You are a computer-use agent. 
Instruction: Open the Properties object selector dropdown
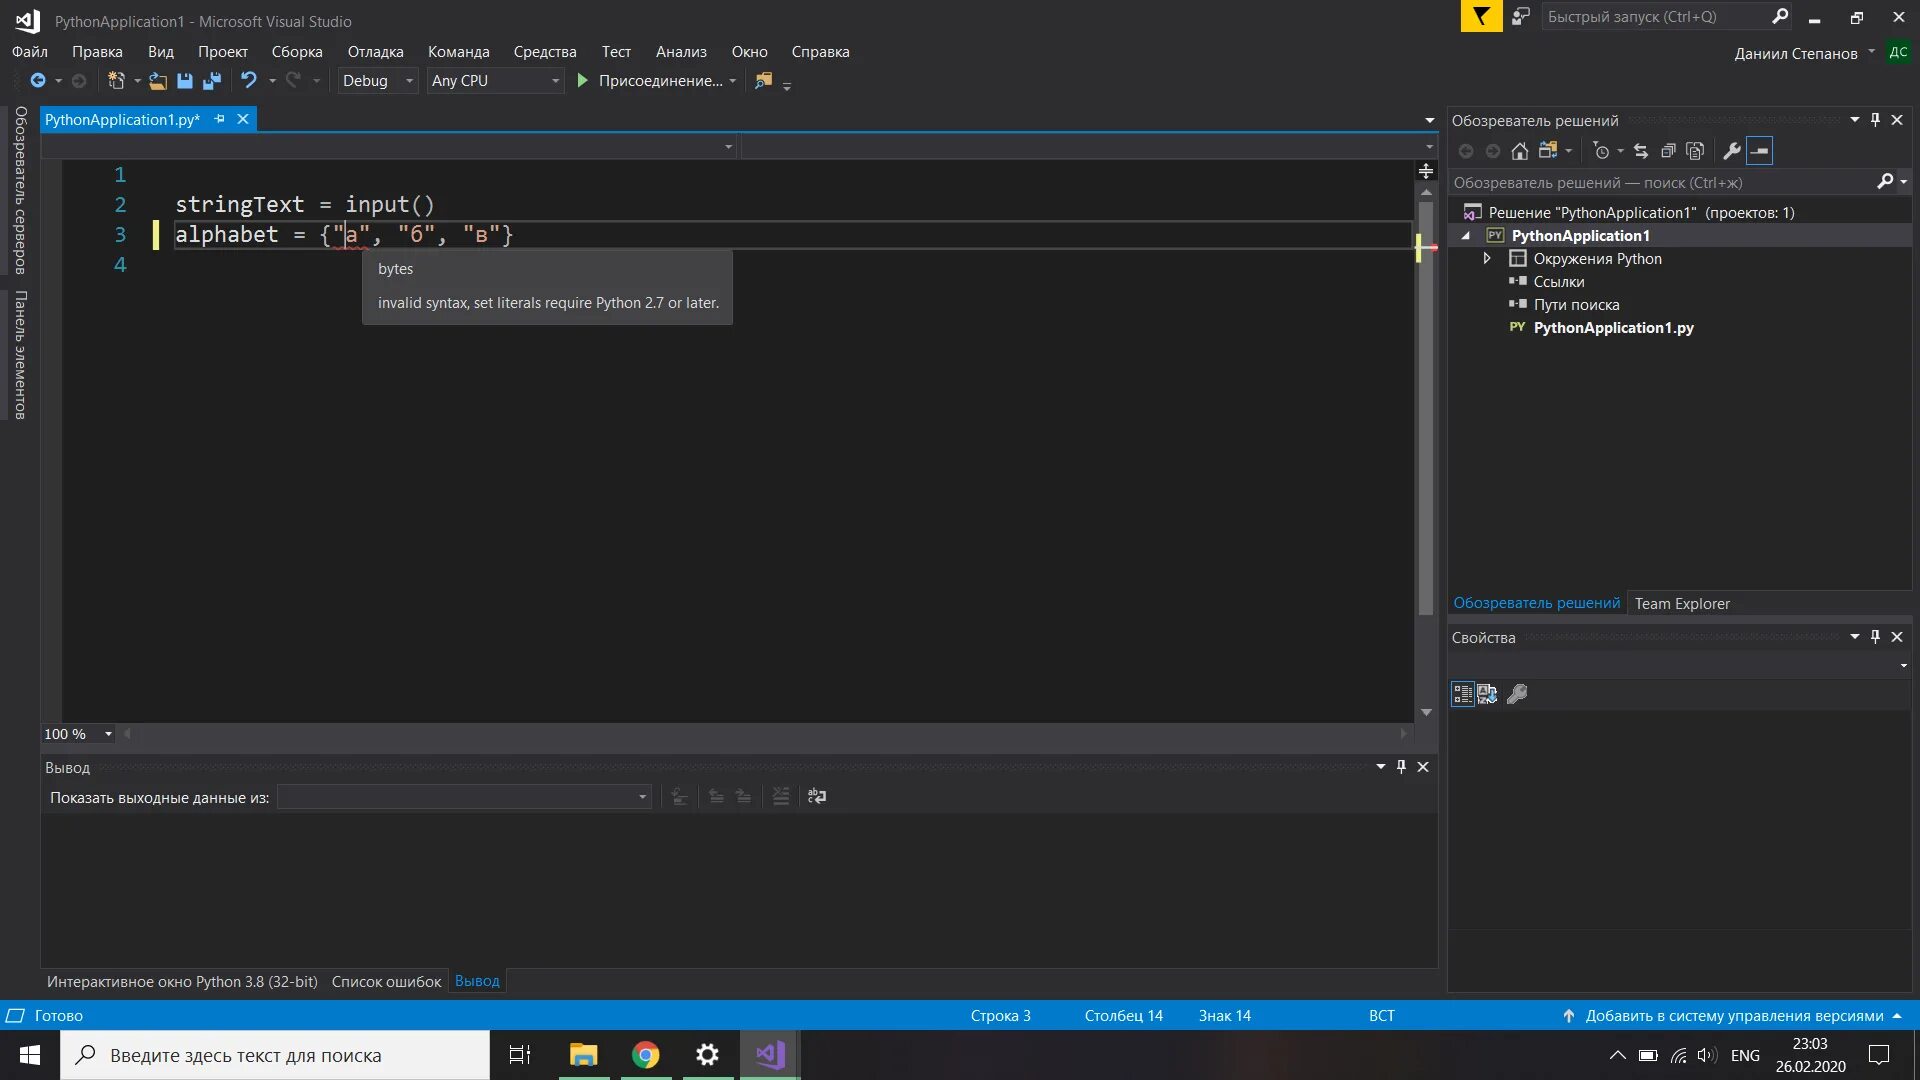(1903, 665)
